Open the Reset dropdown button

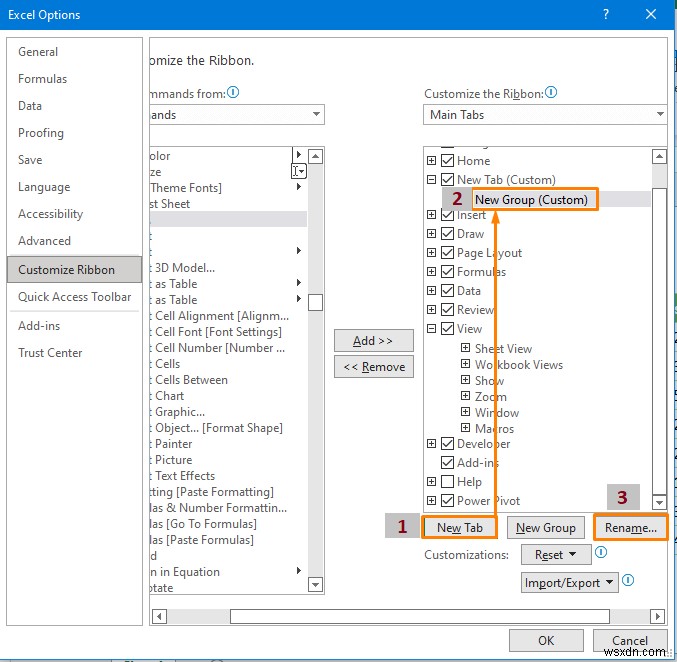tap(556, 554)
